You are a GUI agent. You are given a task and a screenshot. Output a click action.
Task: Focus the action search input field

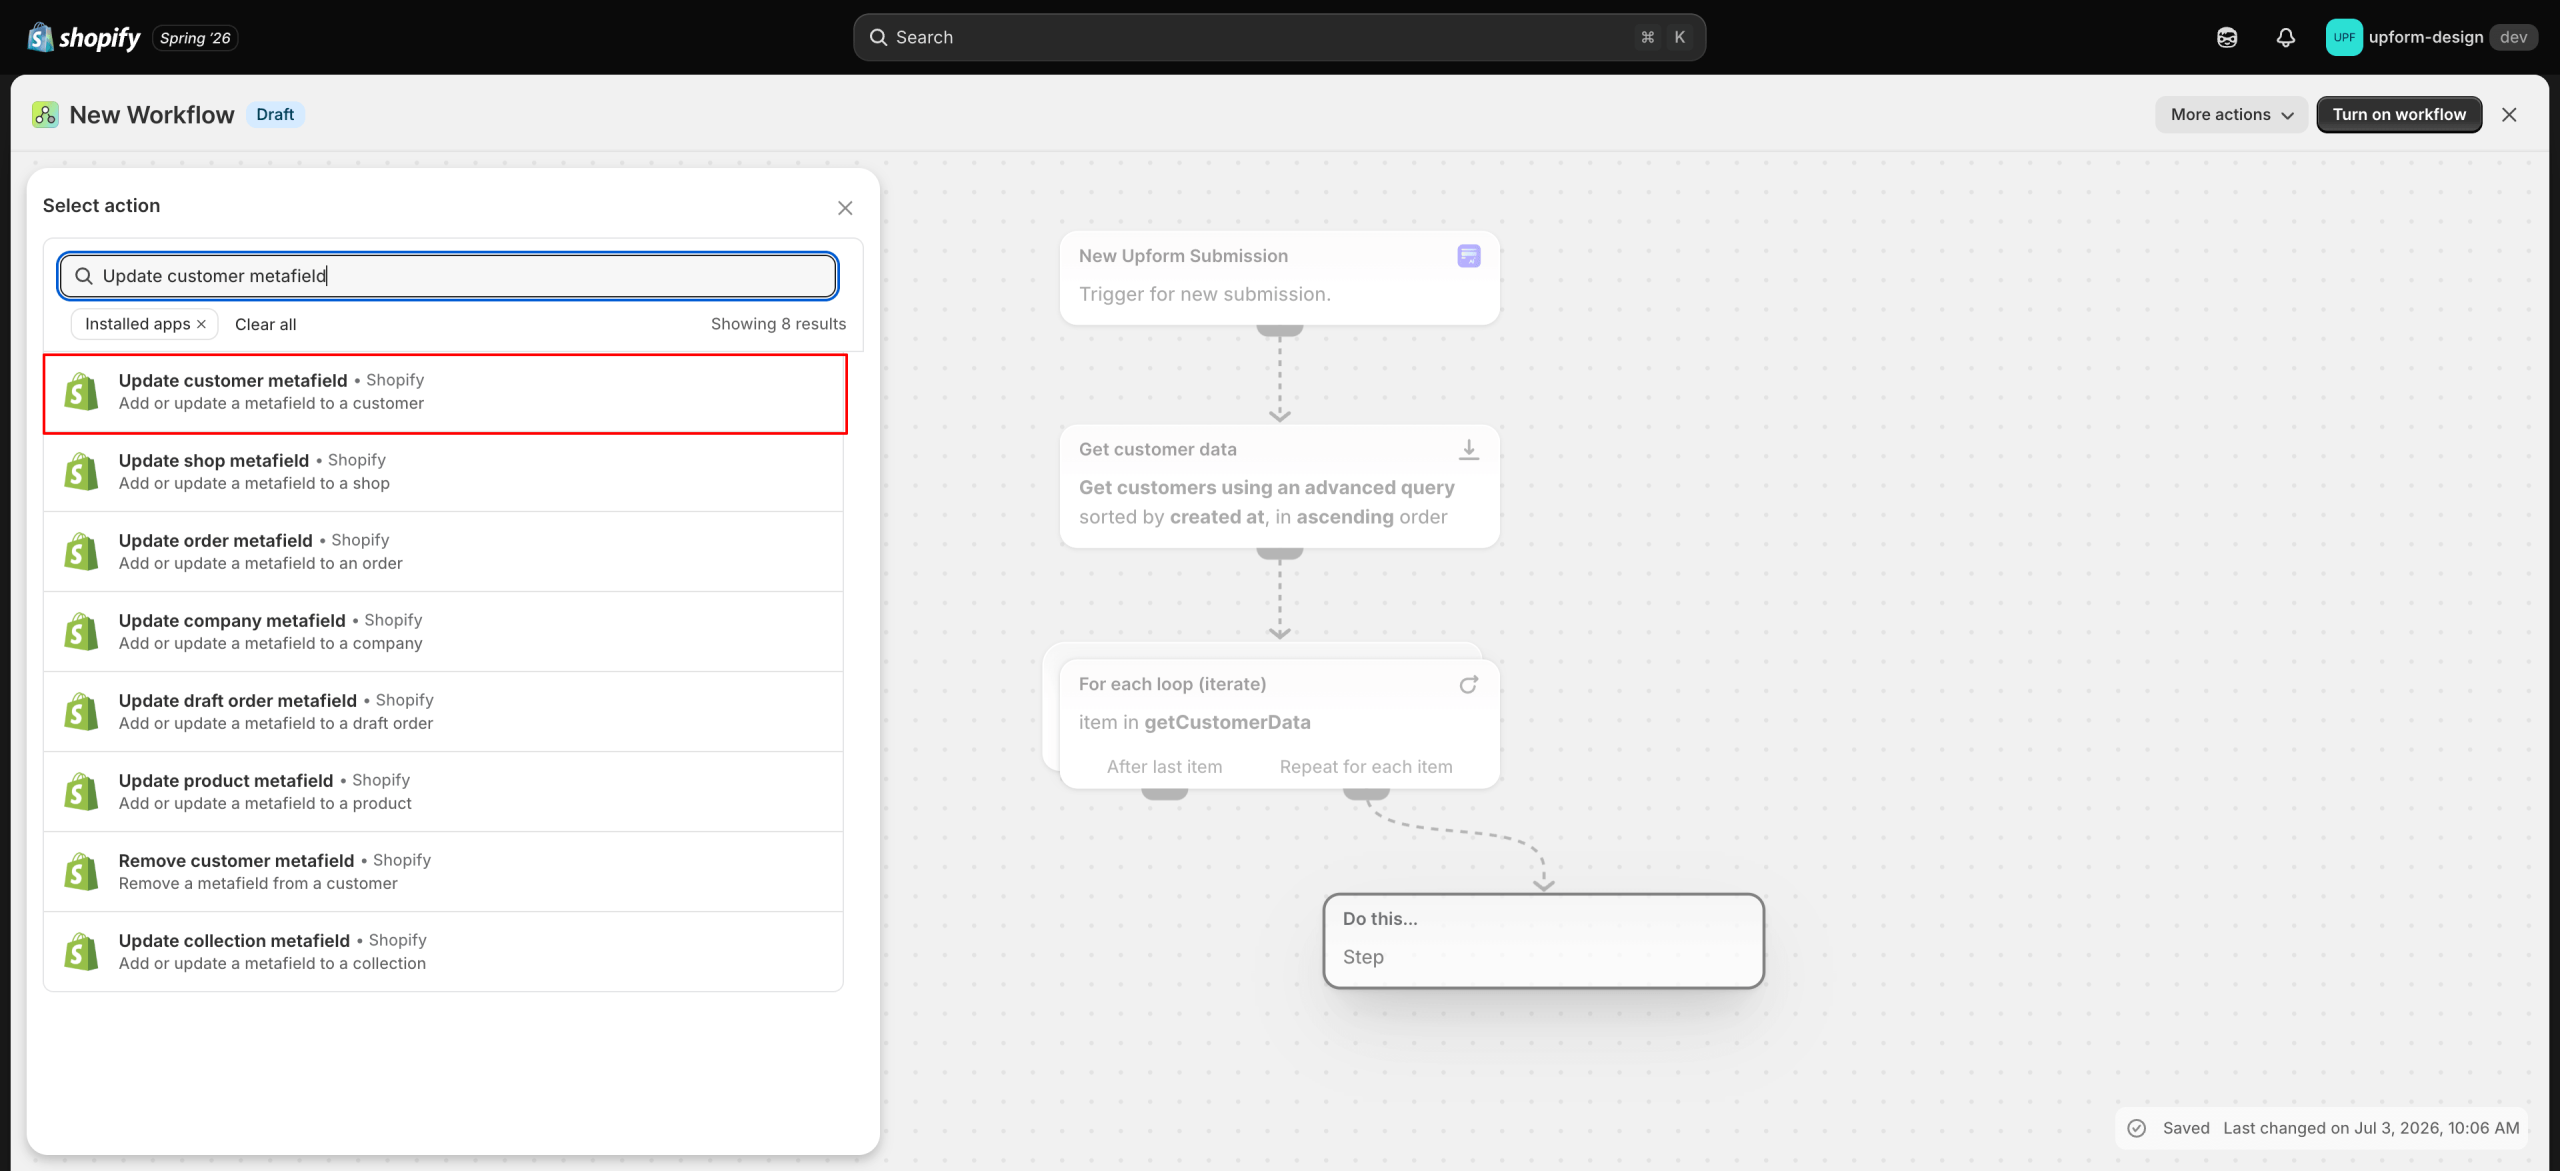448,276
